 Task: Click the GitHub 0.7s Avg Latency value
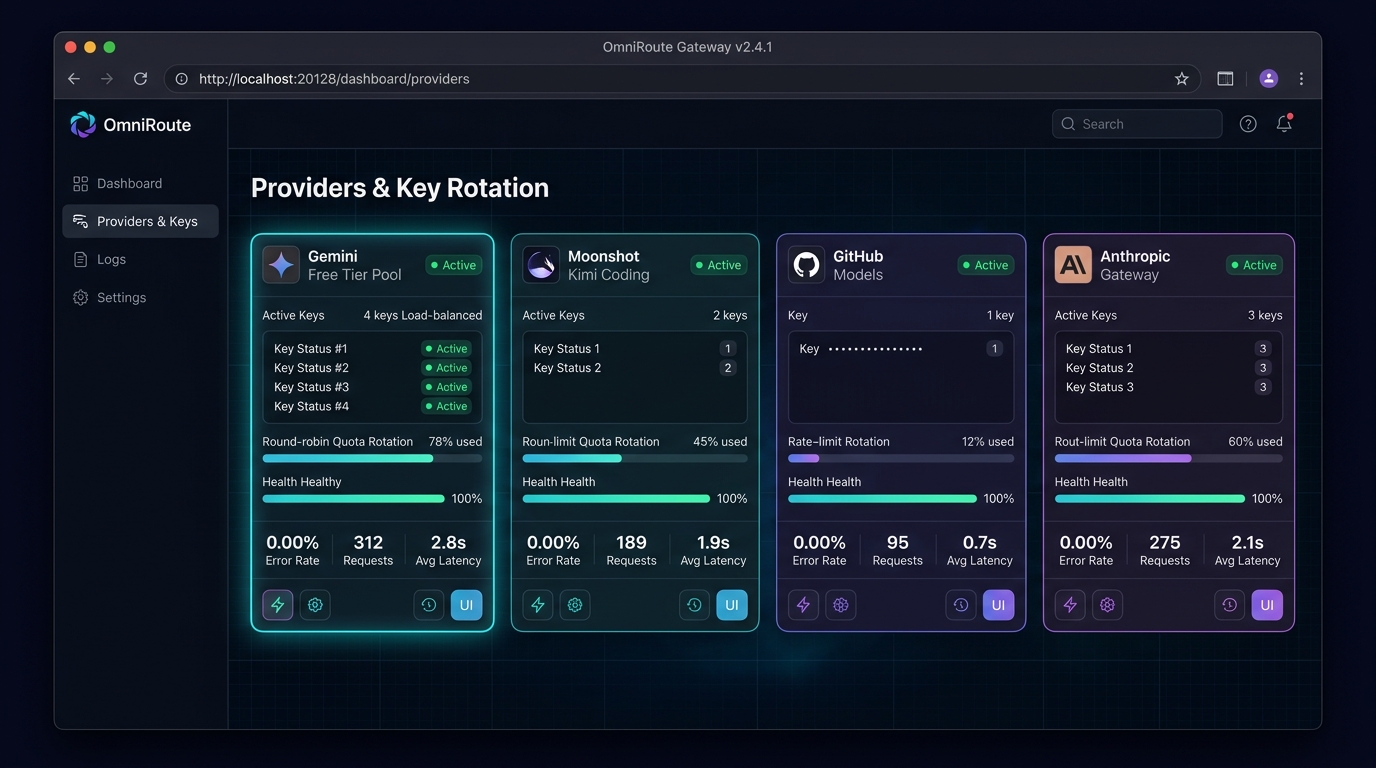[x=980, y=543]
